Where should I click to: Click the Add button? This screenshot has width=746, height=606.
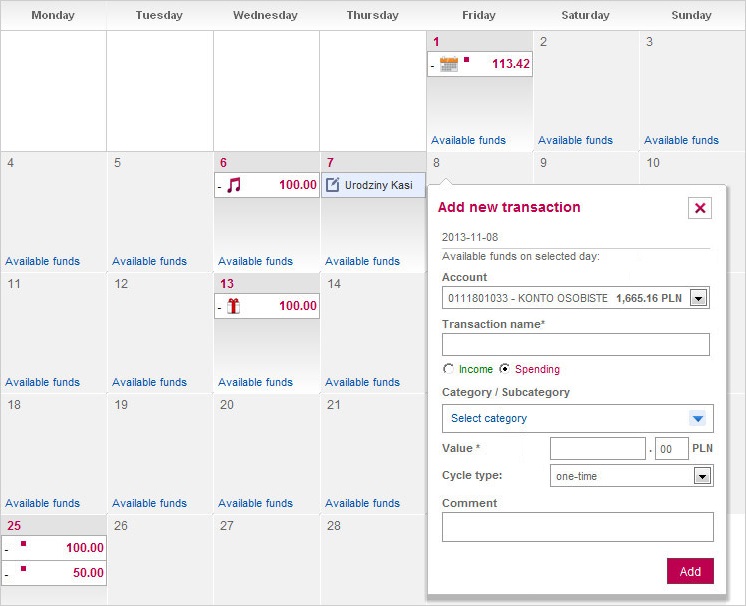690,571
